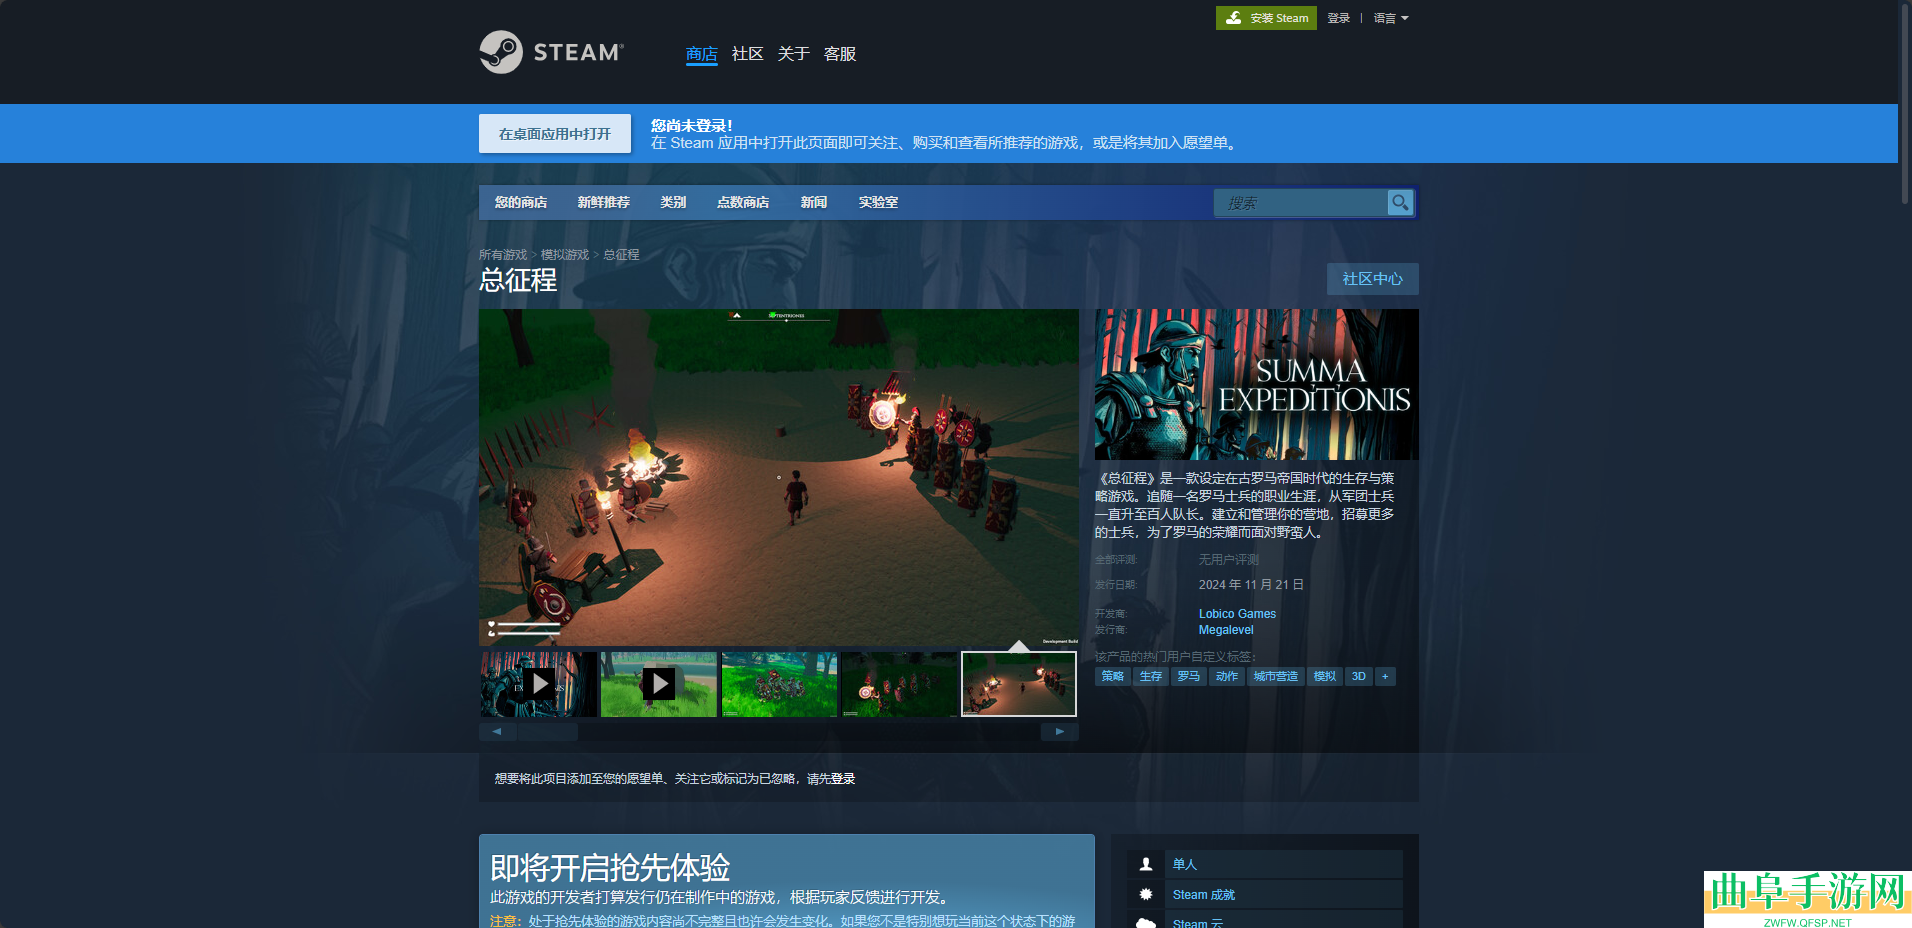The width and height of the screenshot is (1912, 928).
Task: Click the page vertical scrollbar
Action: click(x=1905, y=104)
